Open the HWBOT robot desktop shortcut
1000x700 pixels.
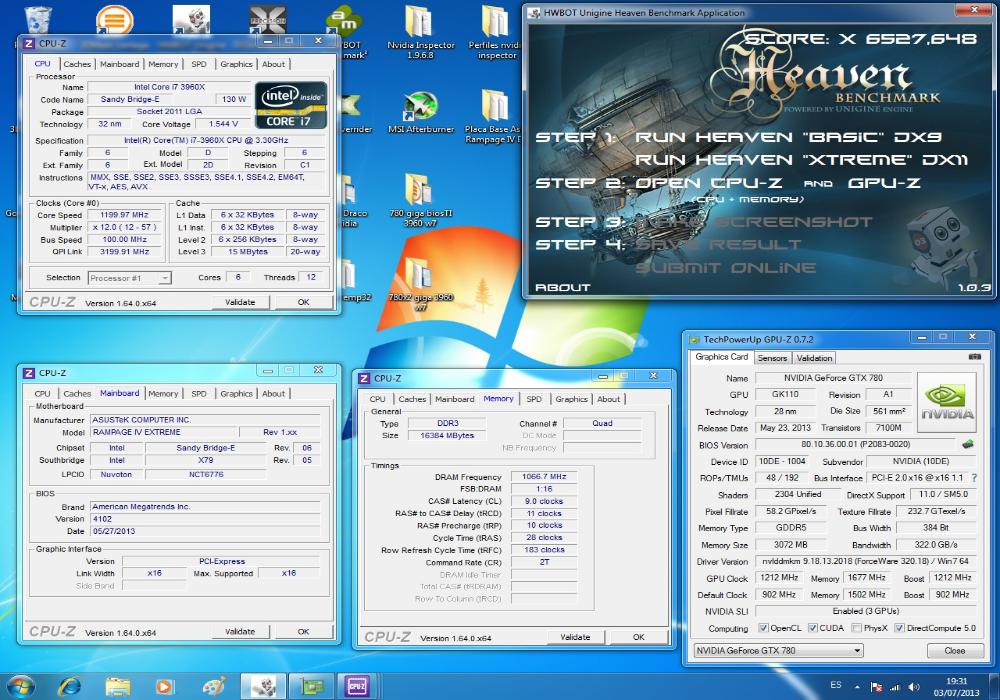(191, 19)
